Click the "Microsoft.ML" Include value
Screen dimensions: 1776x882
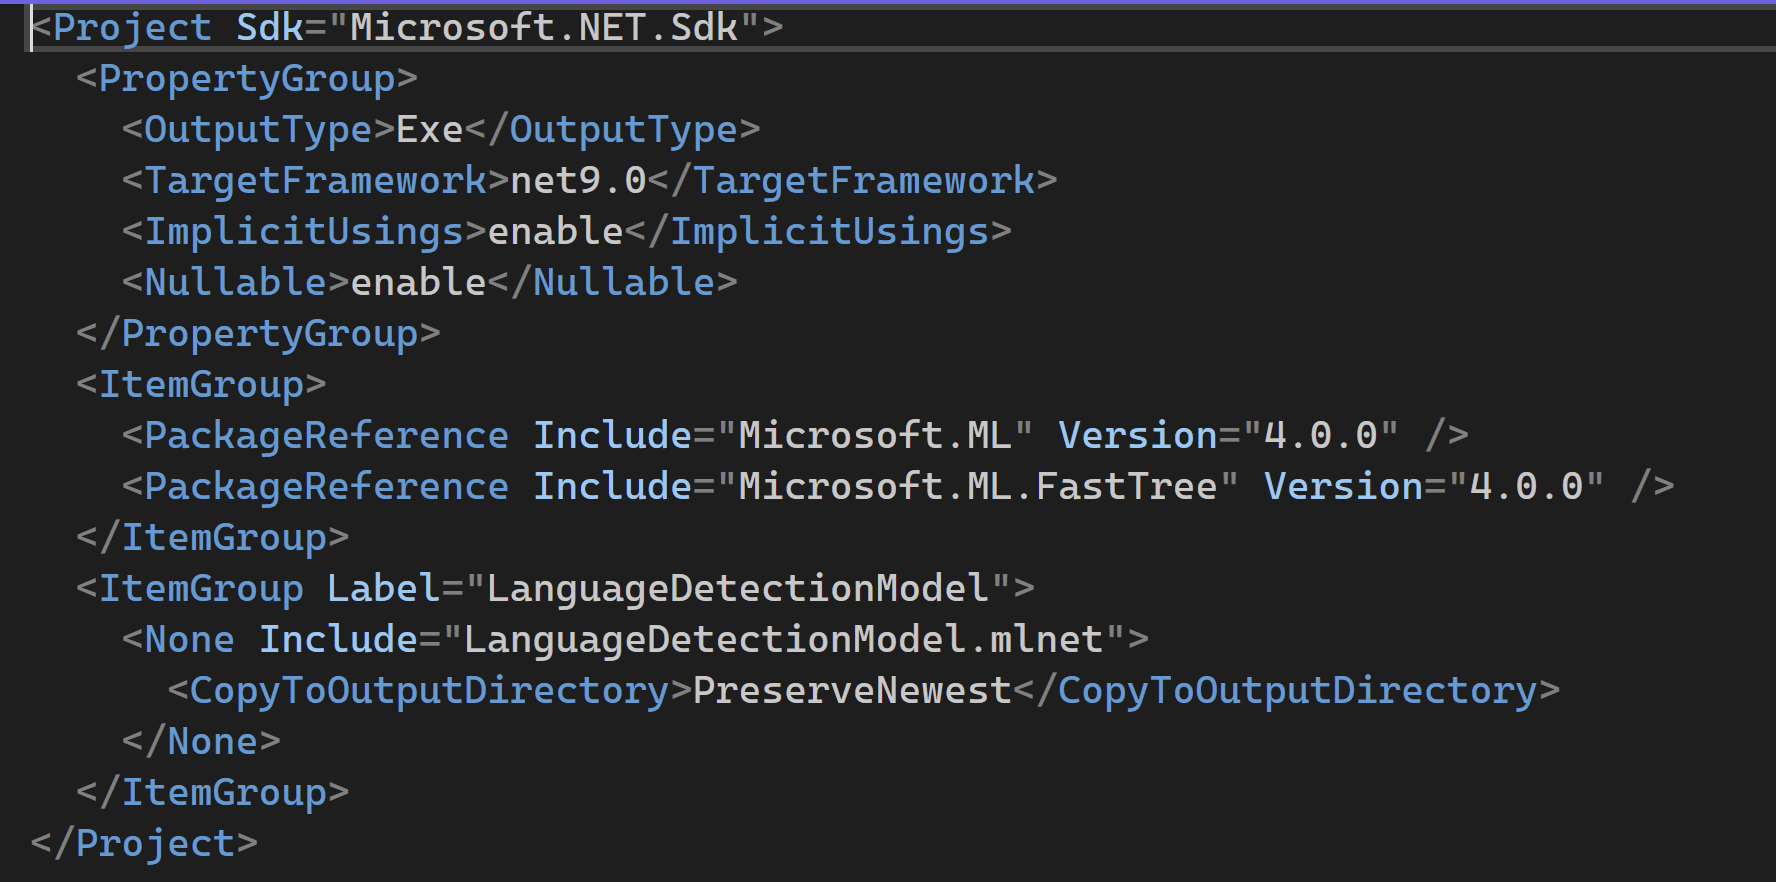coord(875,435)
